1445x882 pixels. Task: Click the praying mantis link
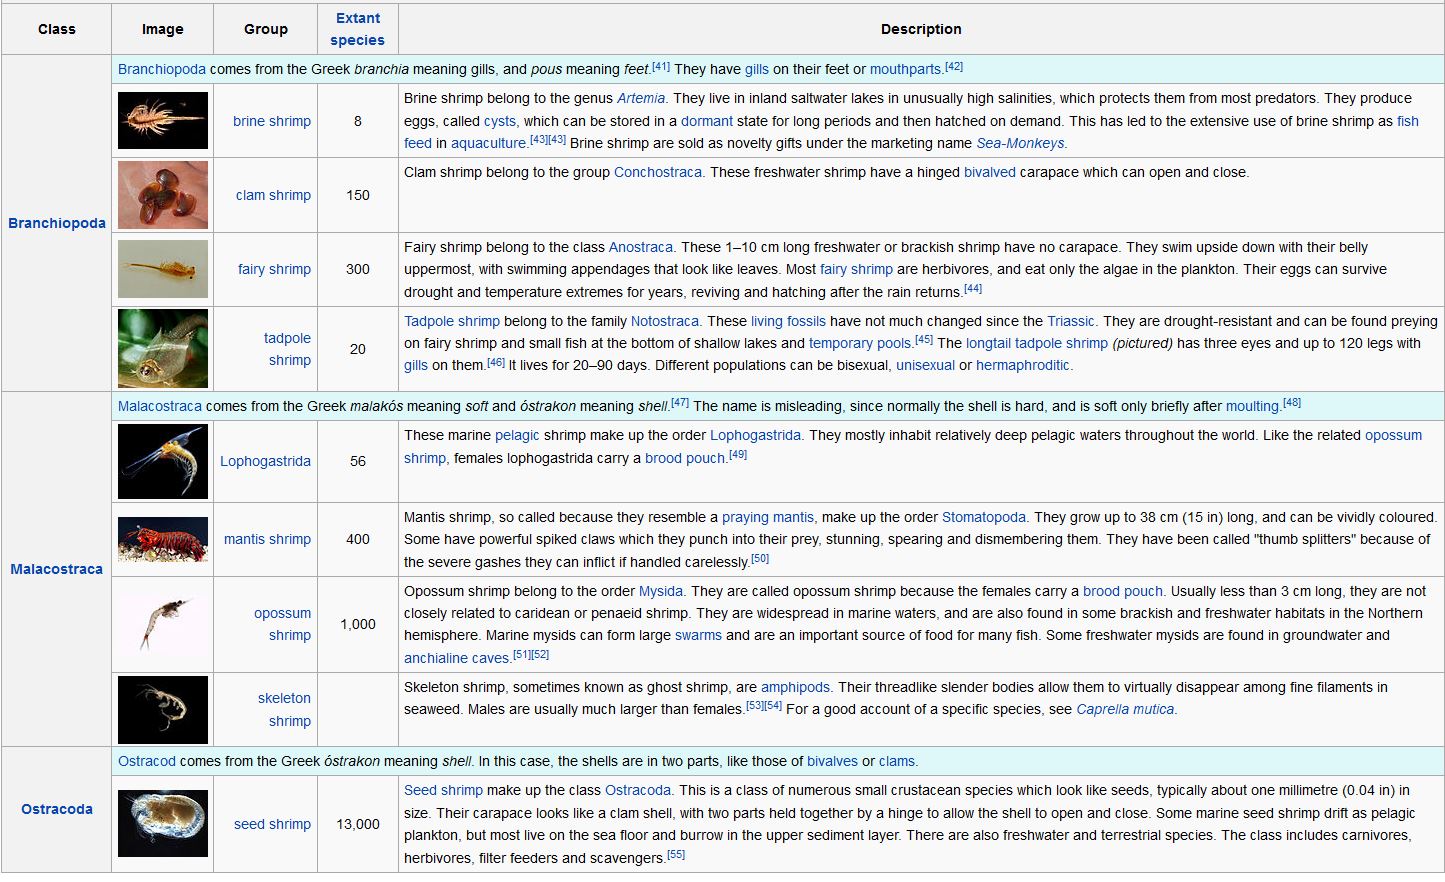click(x=767, y=517)
